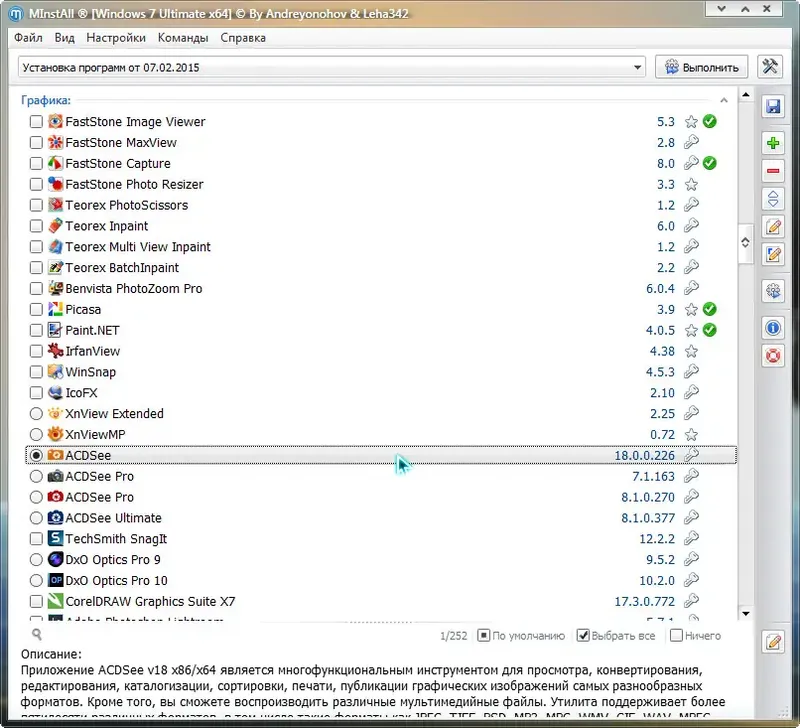Check the FastStone Image Viewer checkbox
This screenshot has width=800, height=728.
click(36, 121)
